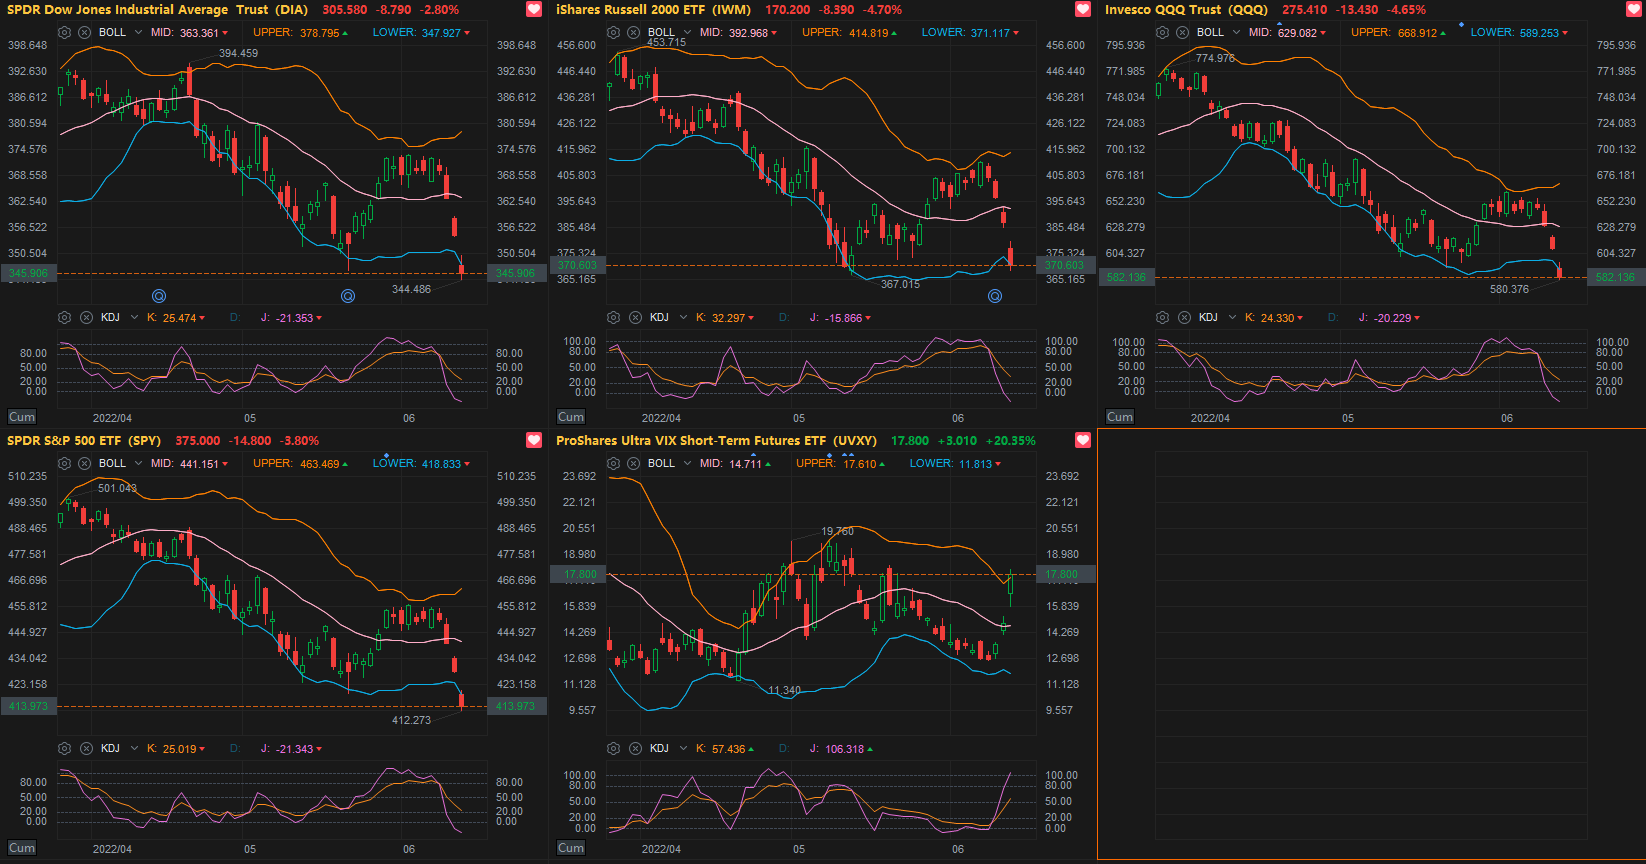Click the 345.906 price tag on DIA's left axis
1646x864 pixels.
pos(28,273)
